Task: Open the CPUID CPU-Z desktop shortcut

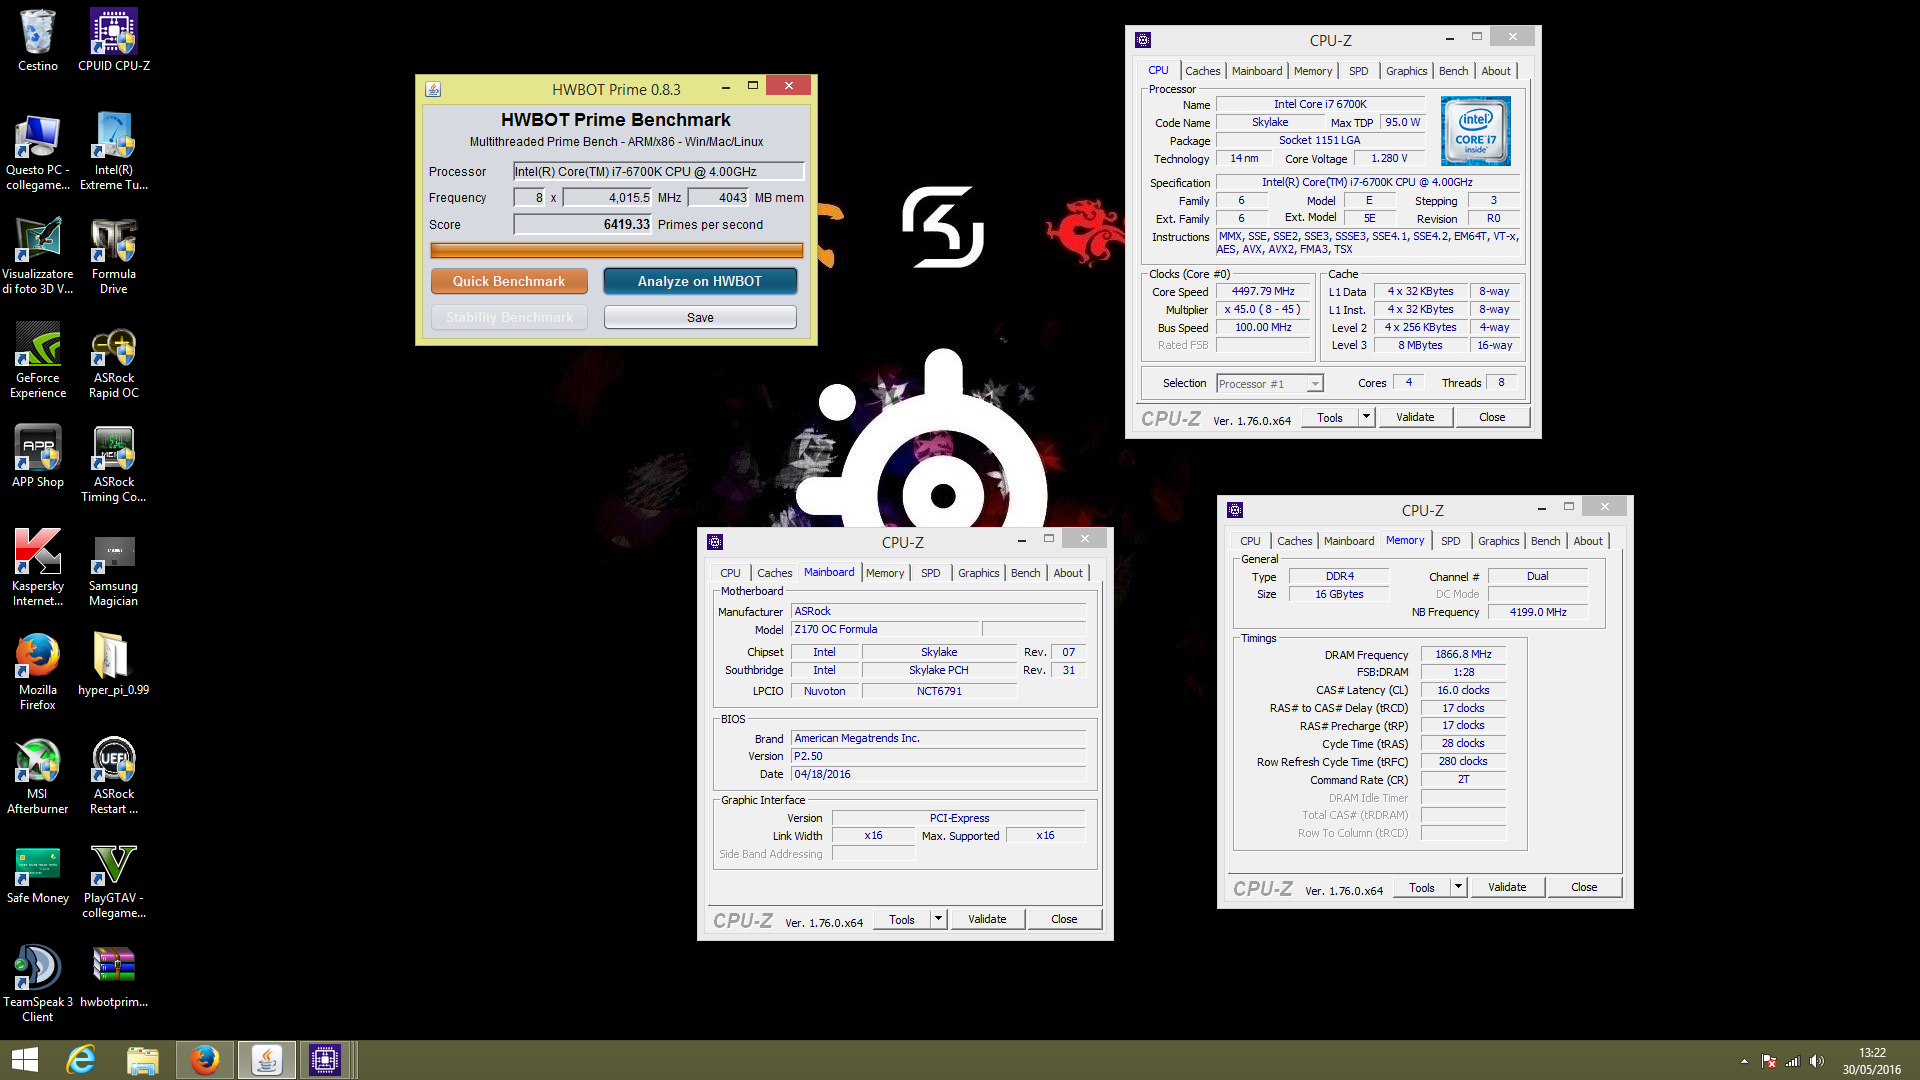Action: 113,40
